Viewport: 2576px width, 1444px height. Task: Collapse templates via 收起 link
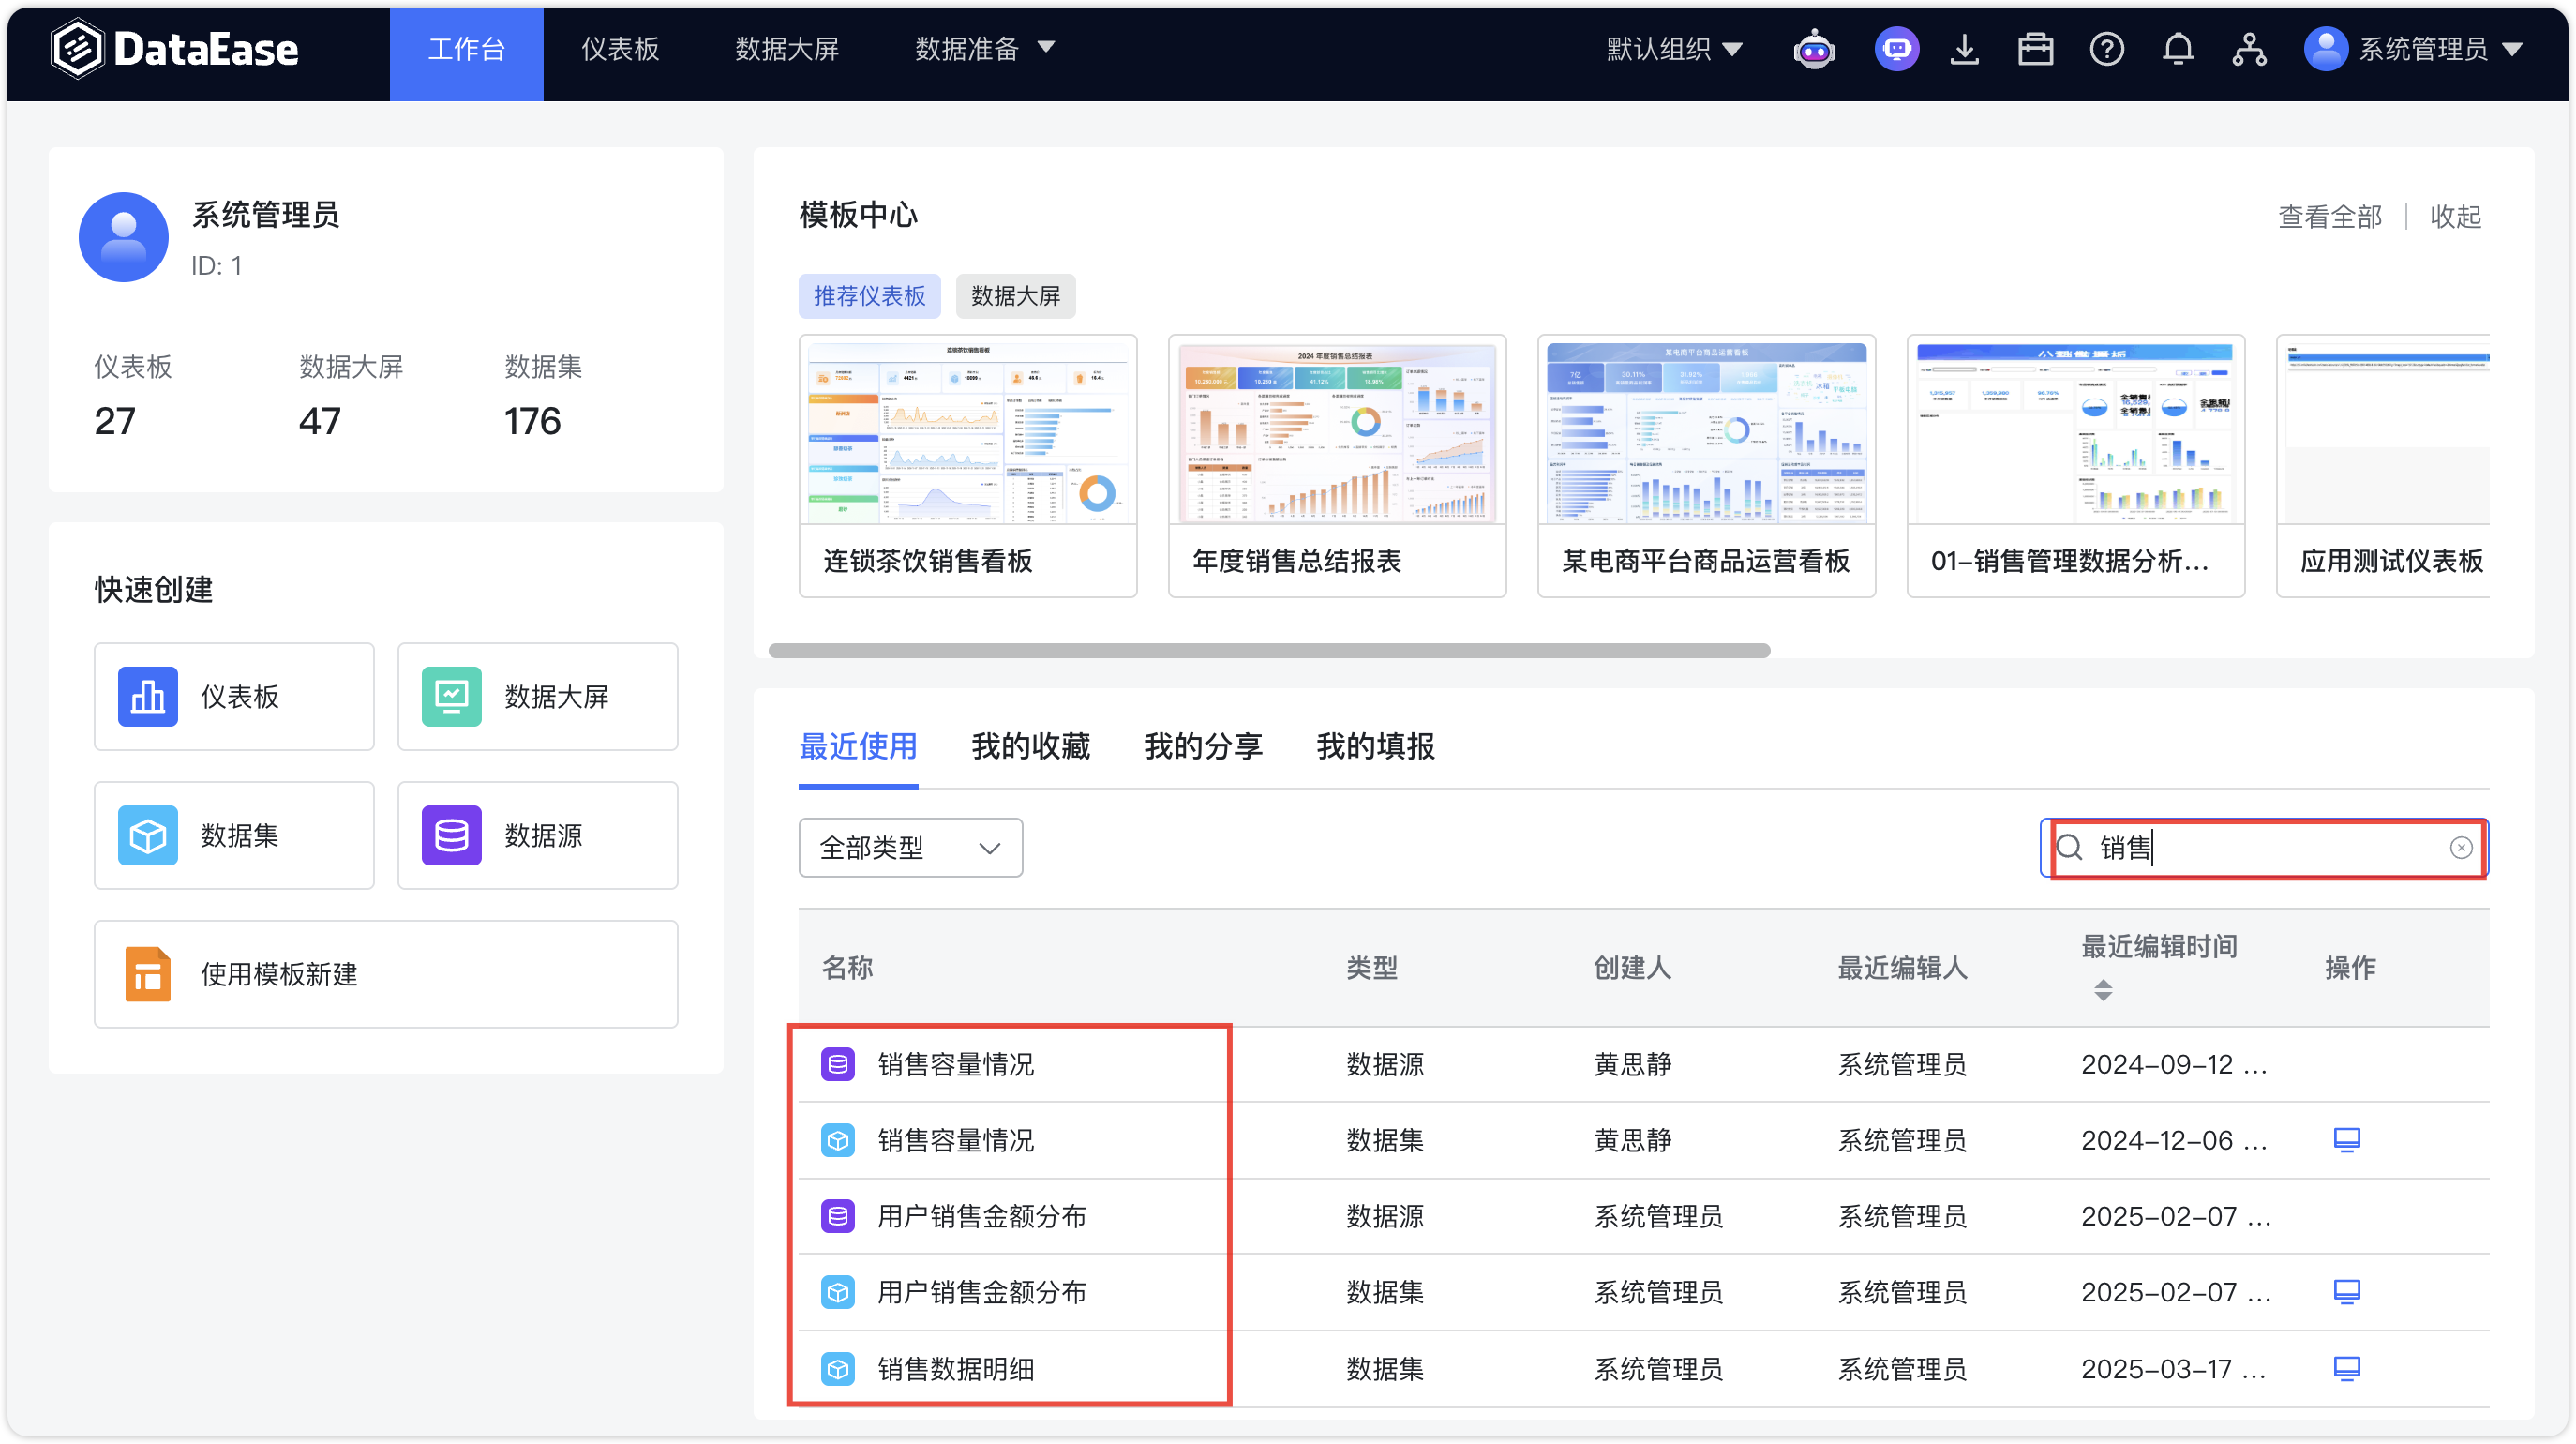coord(2456,216)
